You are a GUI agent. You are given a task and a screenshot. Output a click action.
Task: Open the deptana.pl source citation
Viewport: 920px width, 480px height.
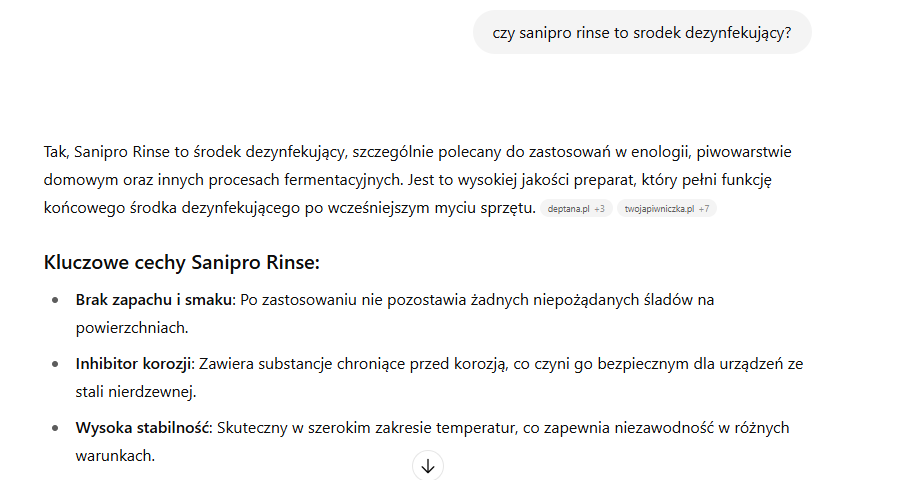pos(568,208)
